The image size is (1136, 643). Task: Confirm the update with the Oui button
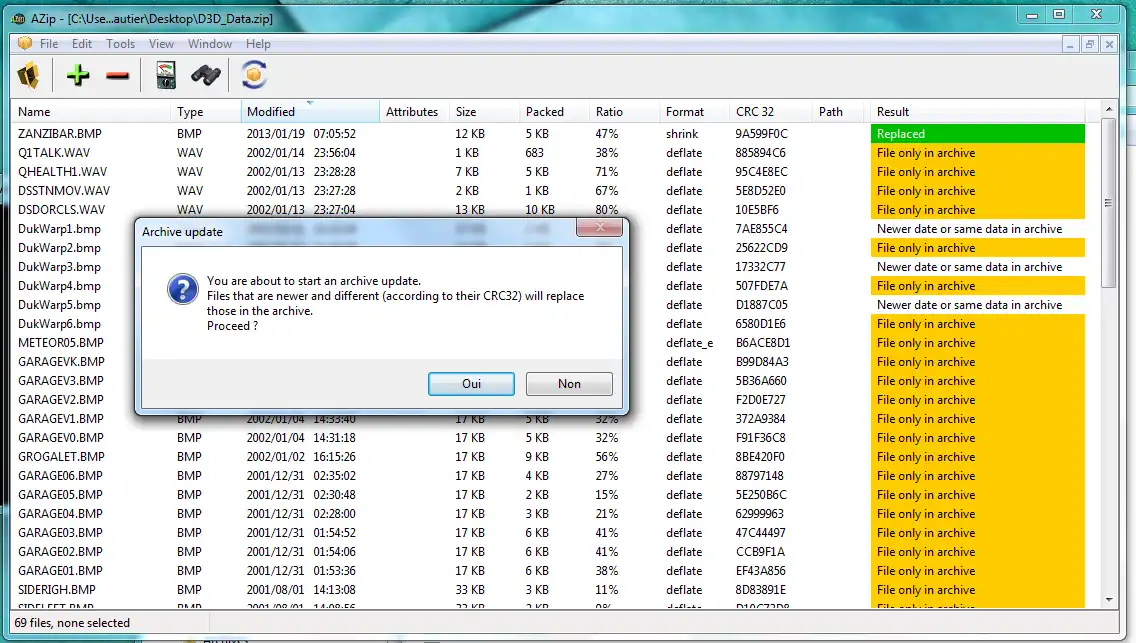click(471, 384)
